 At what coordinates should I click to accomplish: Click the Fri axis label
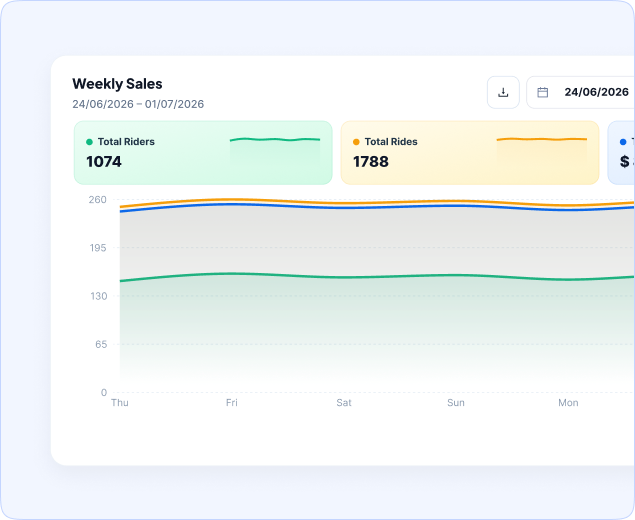point(232,403)
